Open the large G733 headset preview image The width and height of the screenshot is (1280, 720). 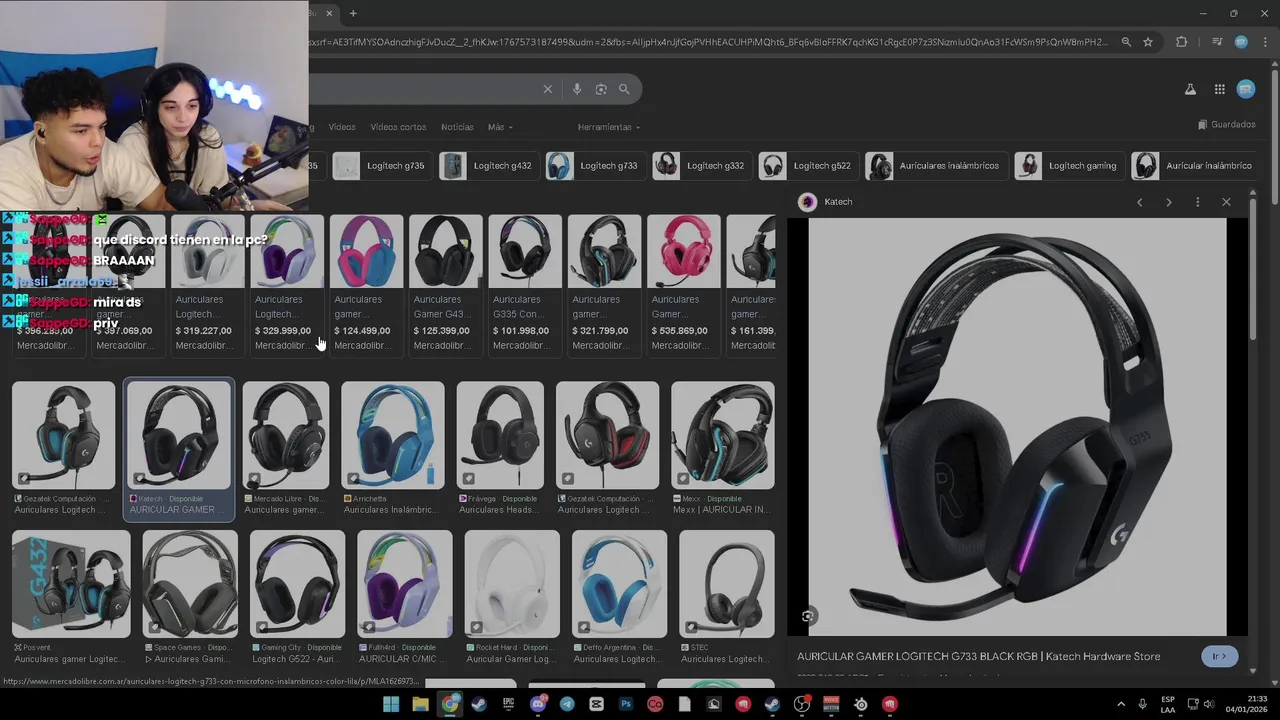(x=1017, y=427)
